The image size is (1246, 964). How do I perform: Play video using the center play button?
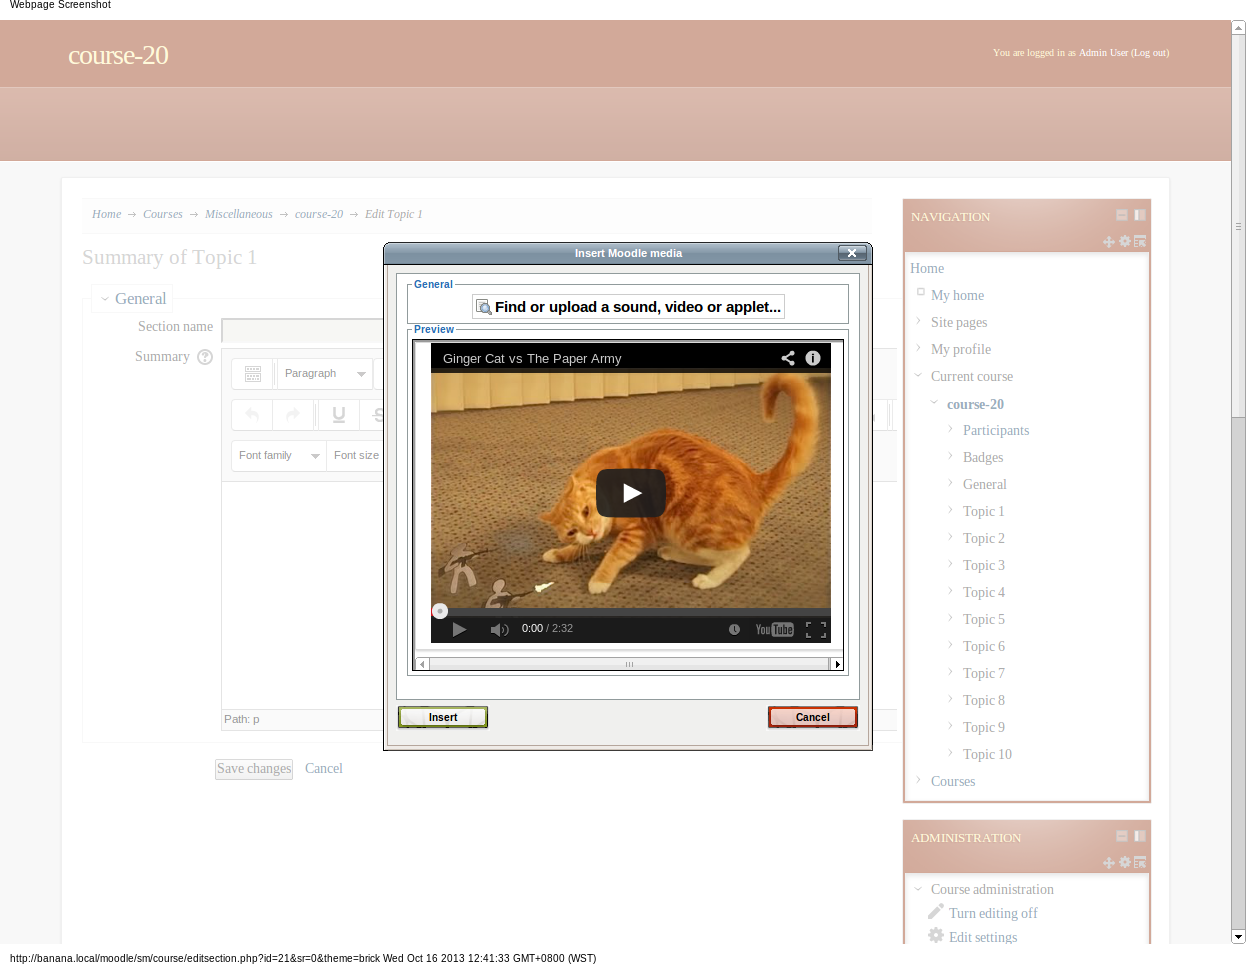(x=631, y=493)
